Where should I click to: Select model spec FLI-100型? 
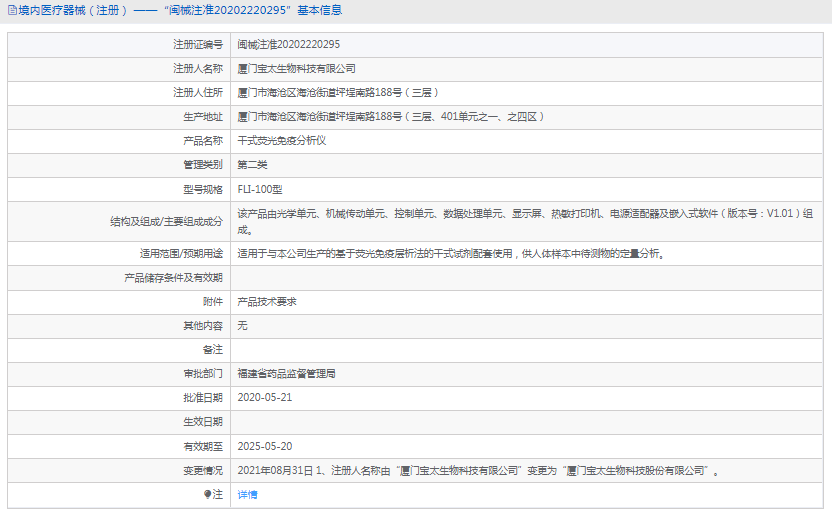260,189
